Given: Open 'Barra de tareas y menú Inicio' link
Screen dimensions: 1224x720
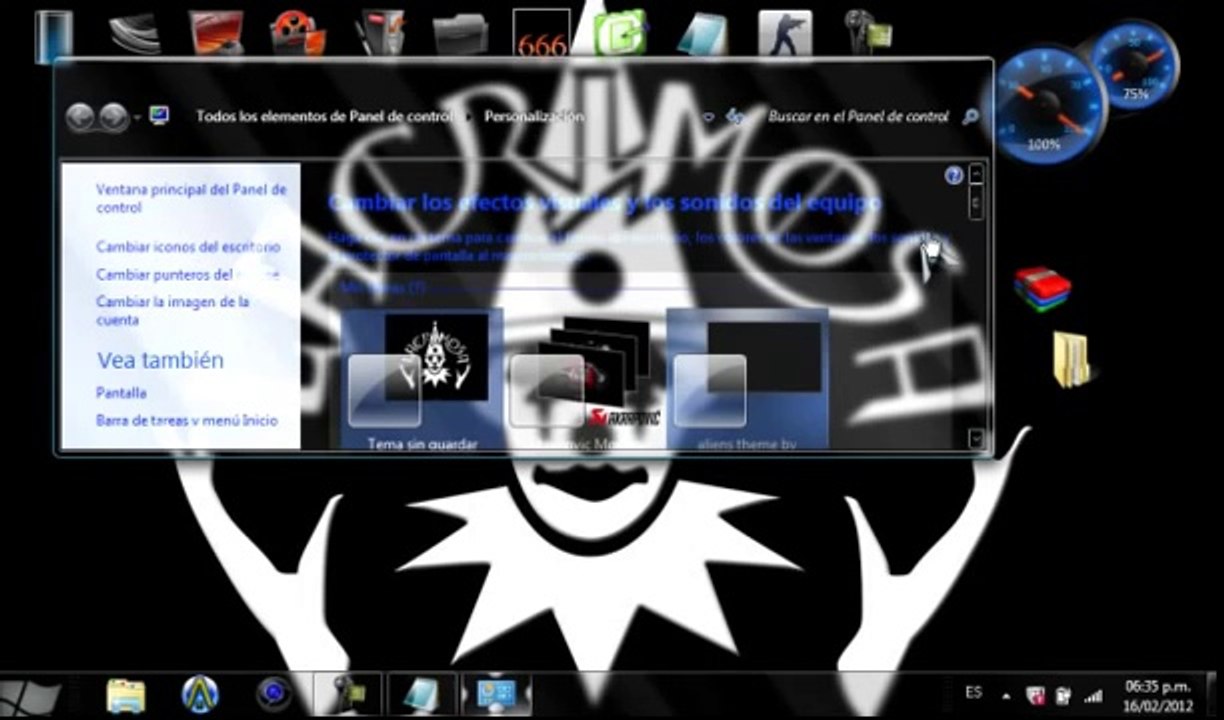Looking at the screenshot, I should 187,421.
